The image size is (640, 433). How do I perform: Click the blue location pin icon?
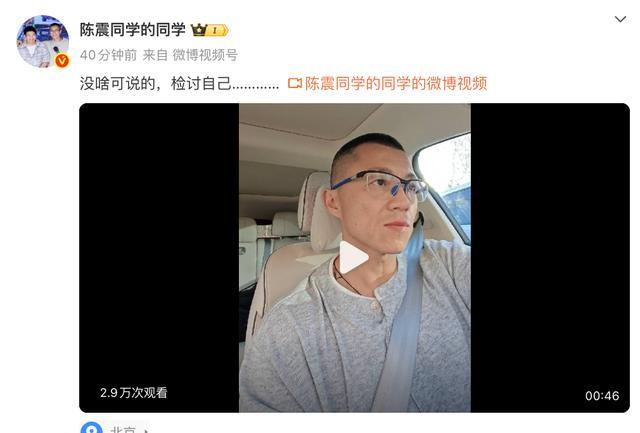point(91,428)
